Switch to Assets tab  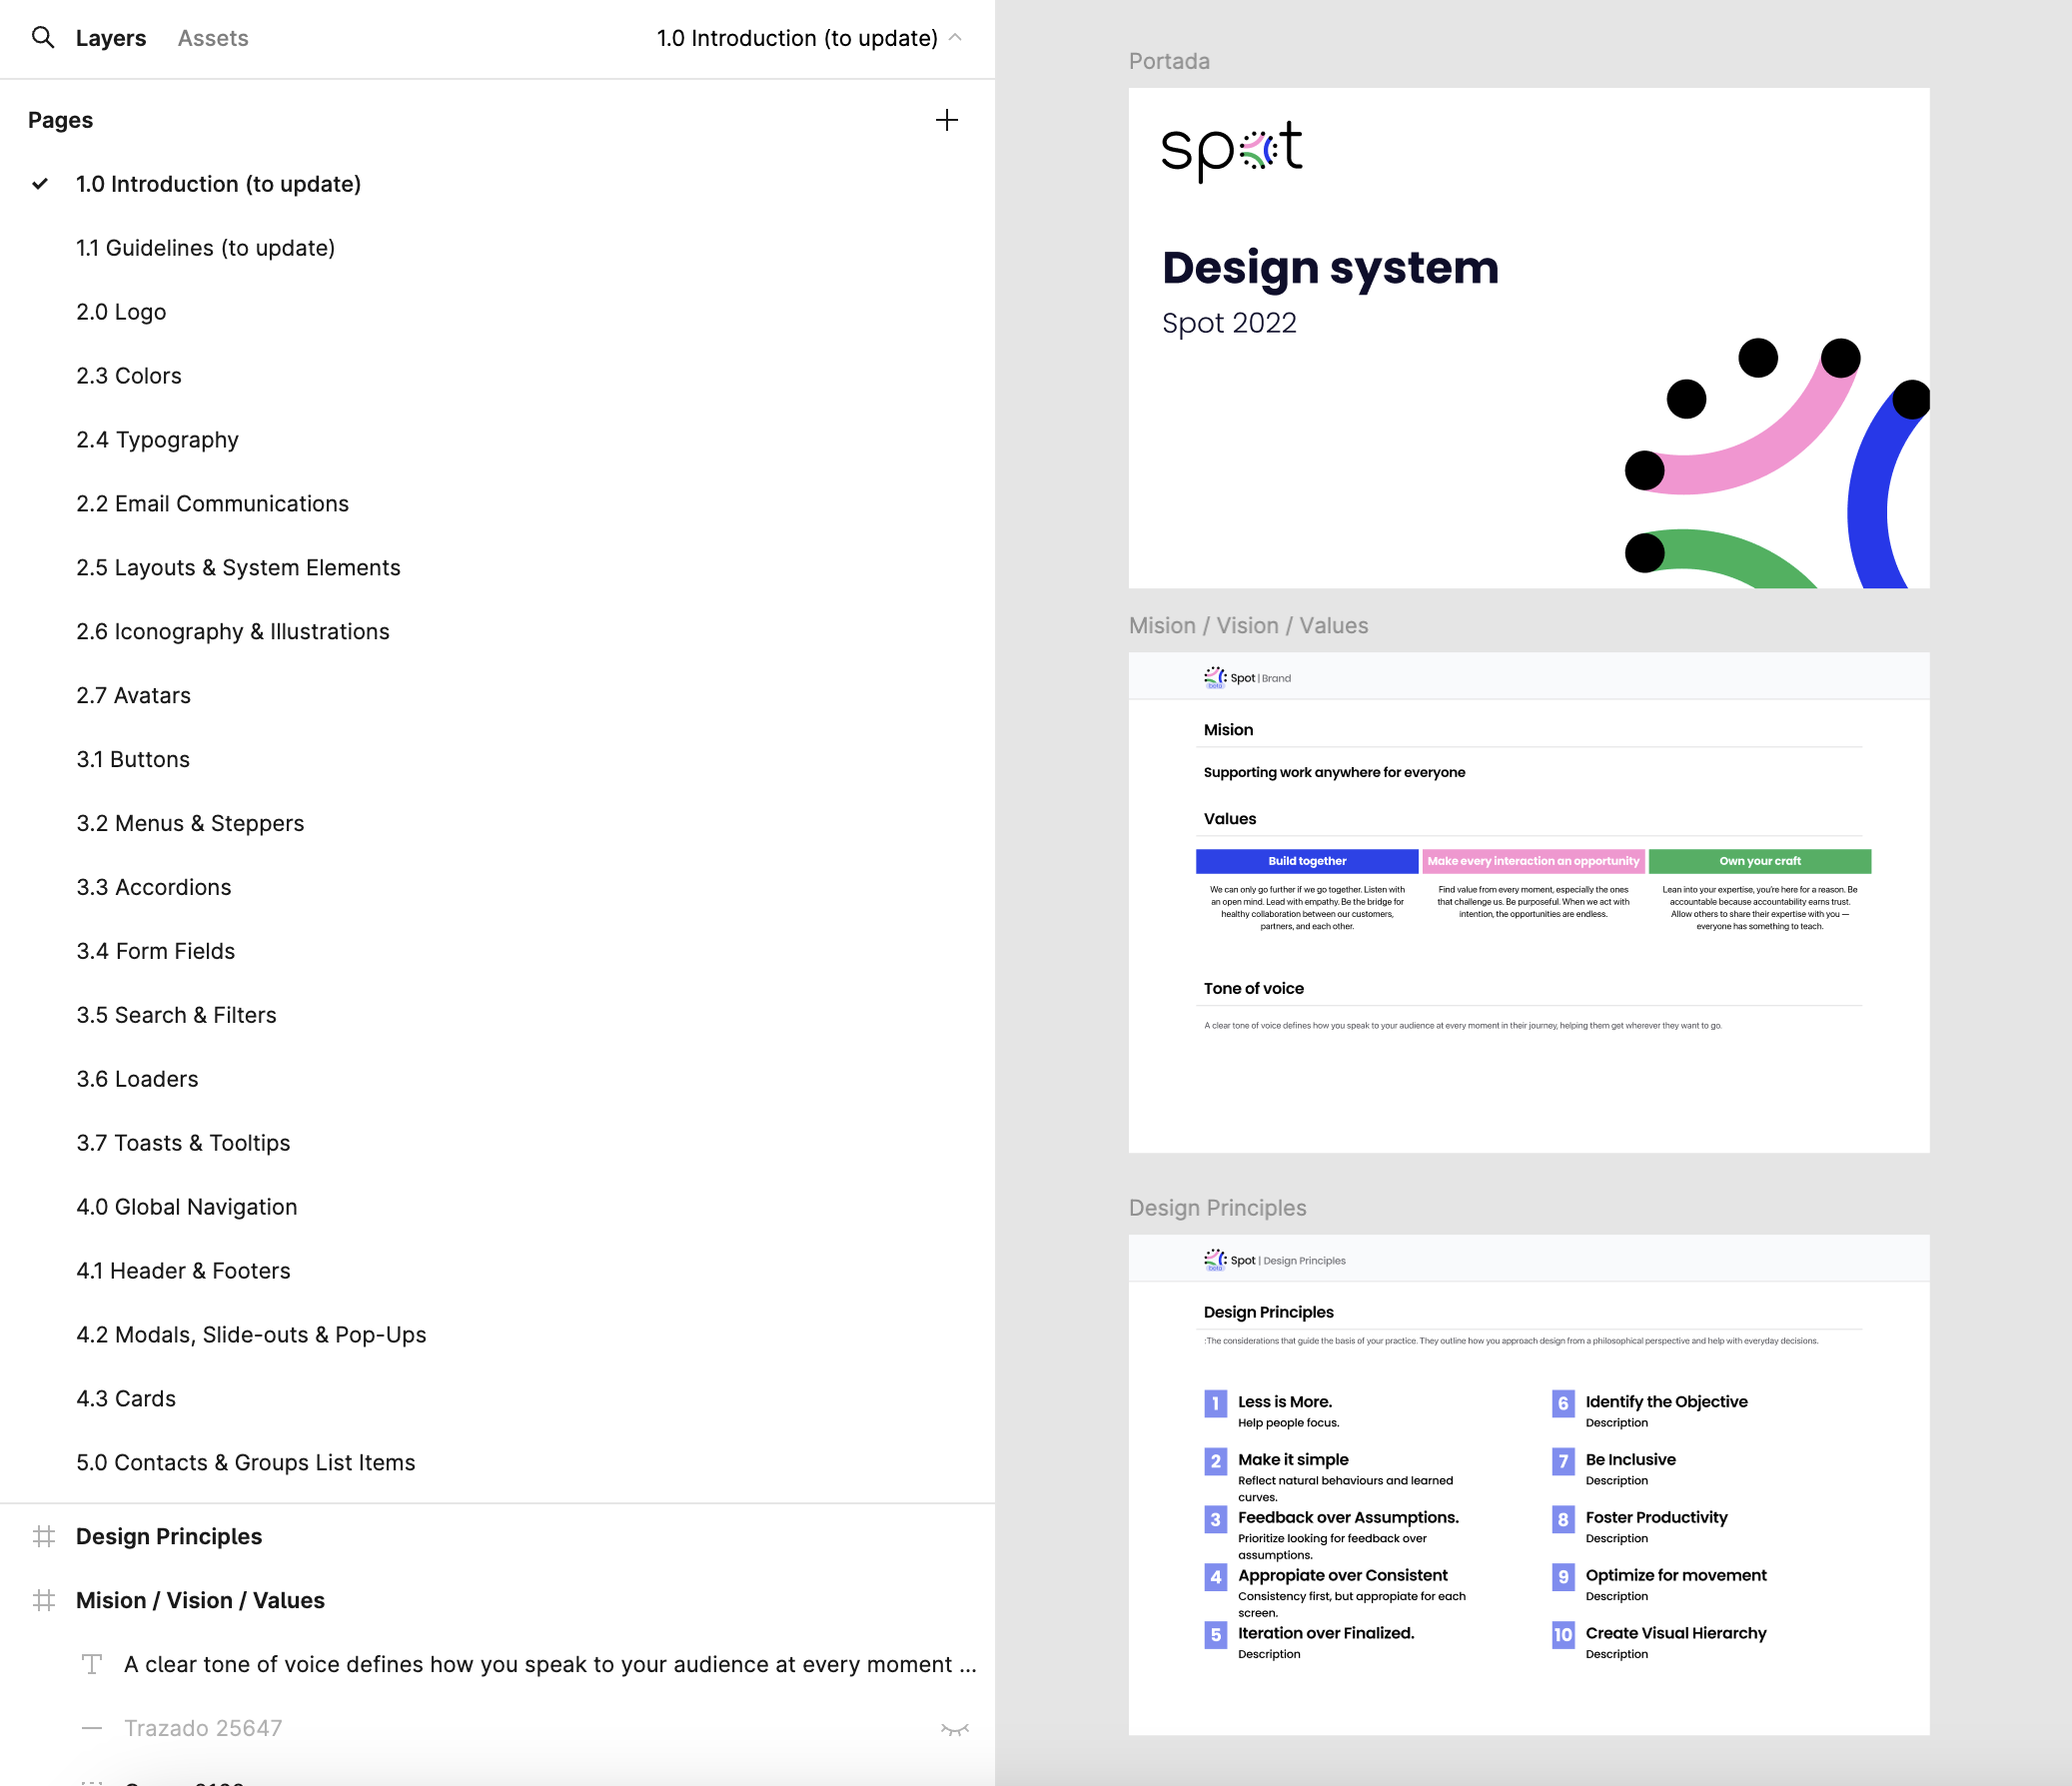tap(213, 38)
